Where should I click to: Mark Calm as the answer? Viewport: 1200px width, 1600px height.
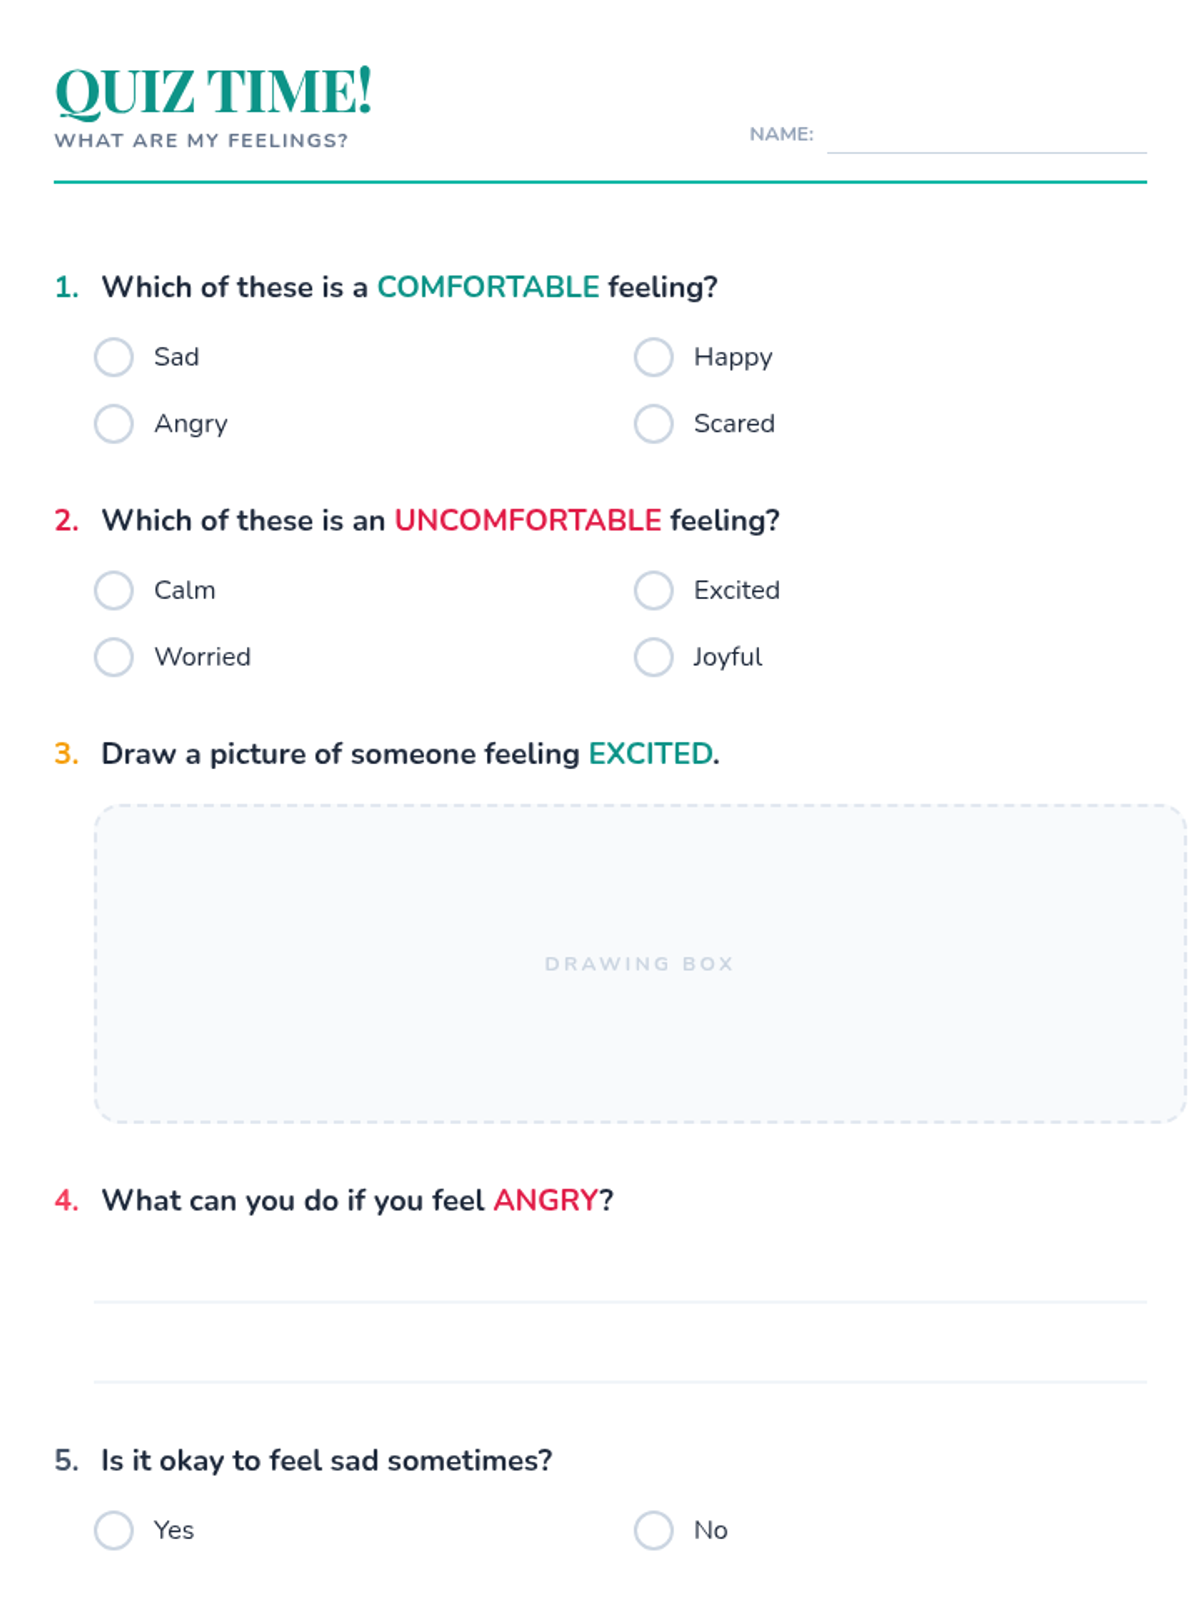tap(114, 590)
